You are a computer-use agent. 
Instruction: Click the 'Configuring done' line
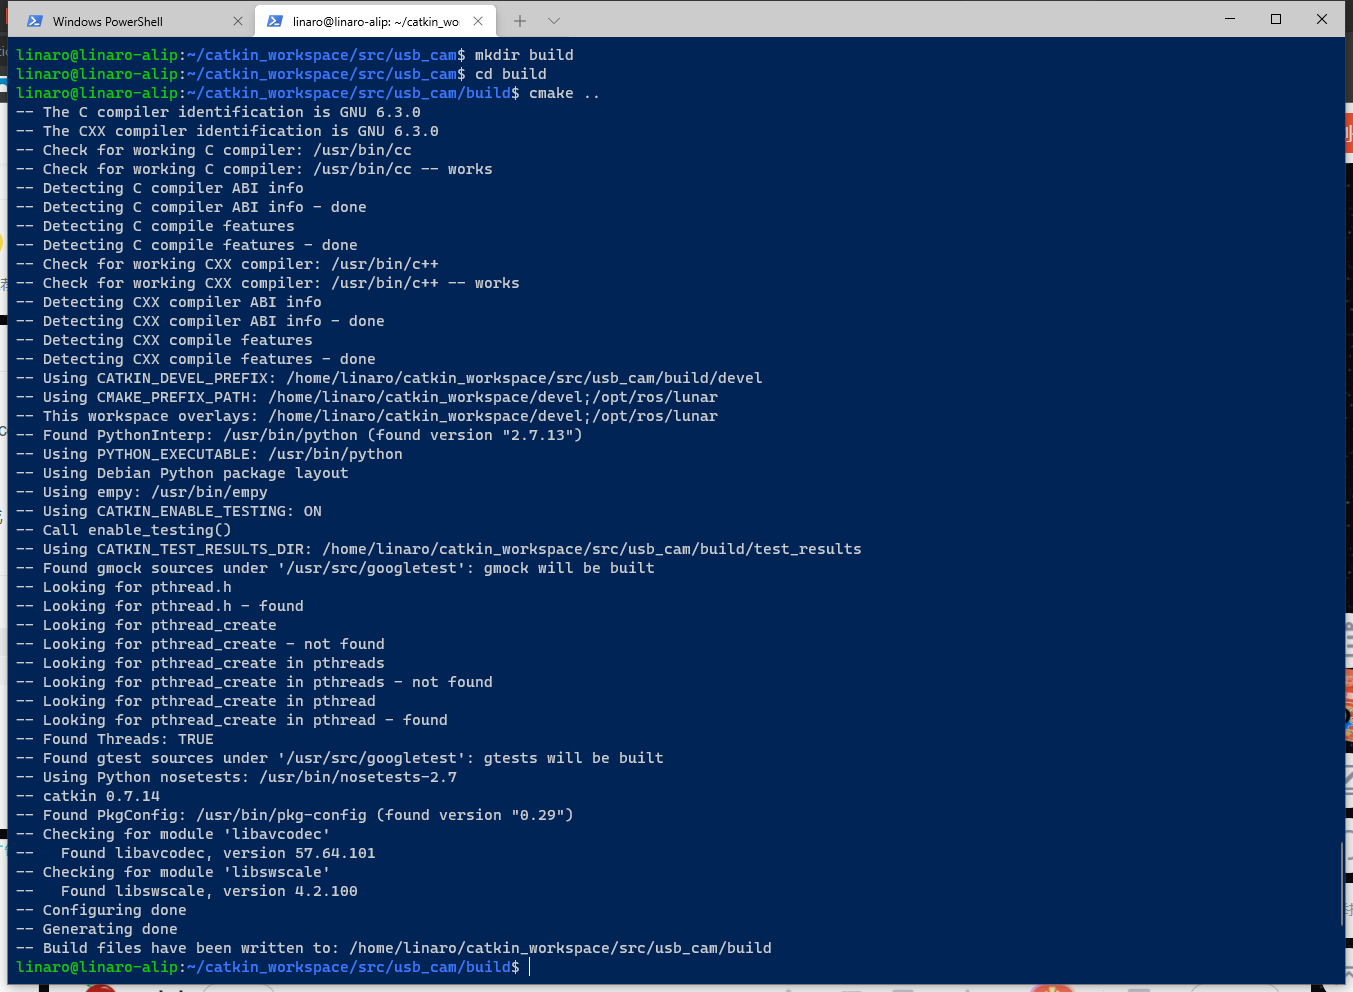(x=101, y=910)
